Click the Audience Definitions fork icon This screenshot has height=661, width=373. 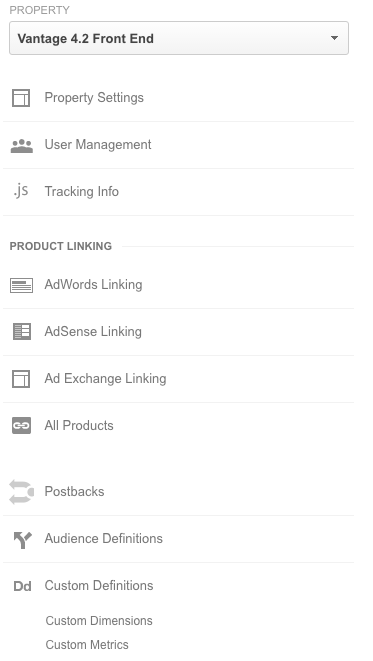(22, 540)
